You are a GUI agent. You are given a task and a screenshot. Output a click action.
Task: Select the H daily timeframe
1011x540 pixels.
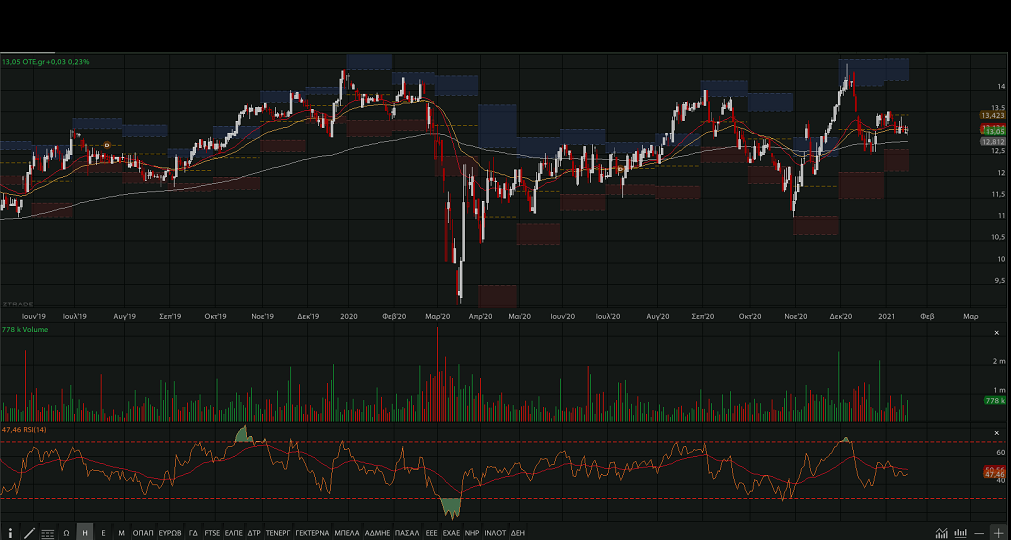[84, 533]
